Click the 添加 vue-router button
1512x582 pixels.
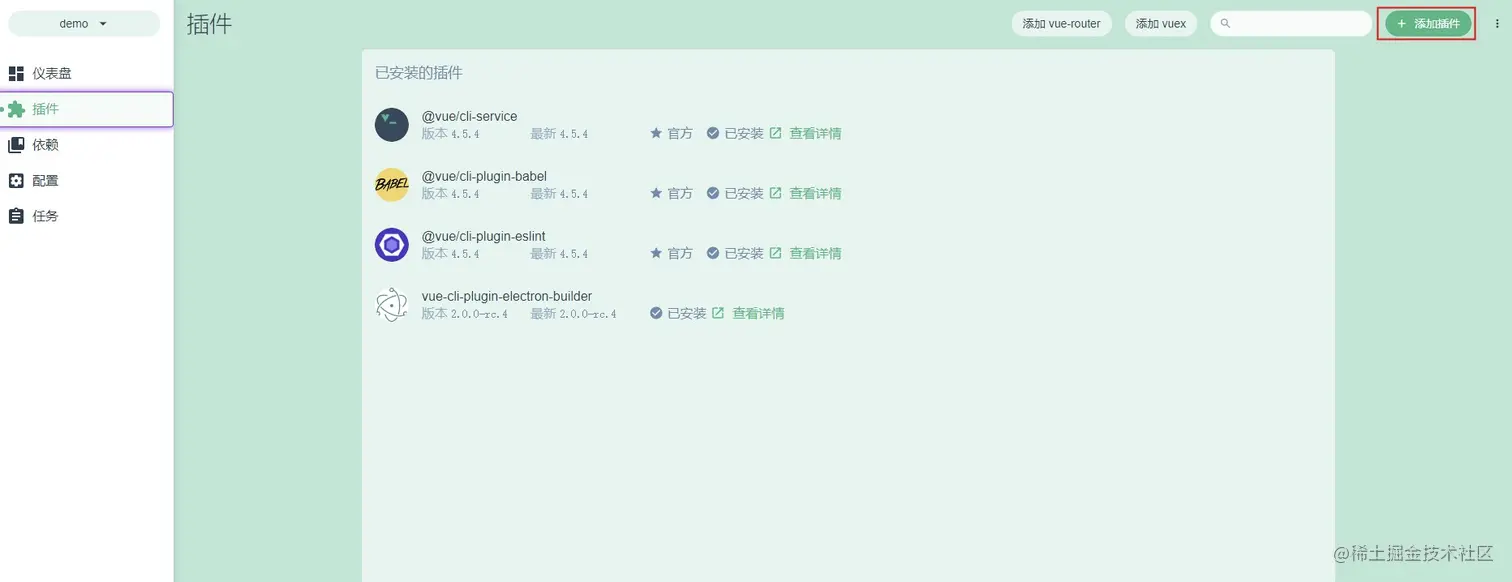[1061, 24]
